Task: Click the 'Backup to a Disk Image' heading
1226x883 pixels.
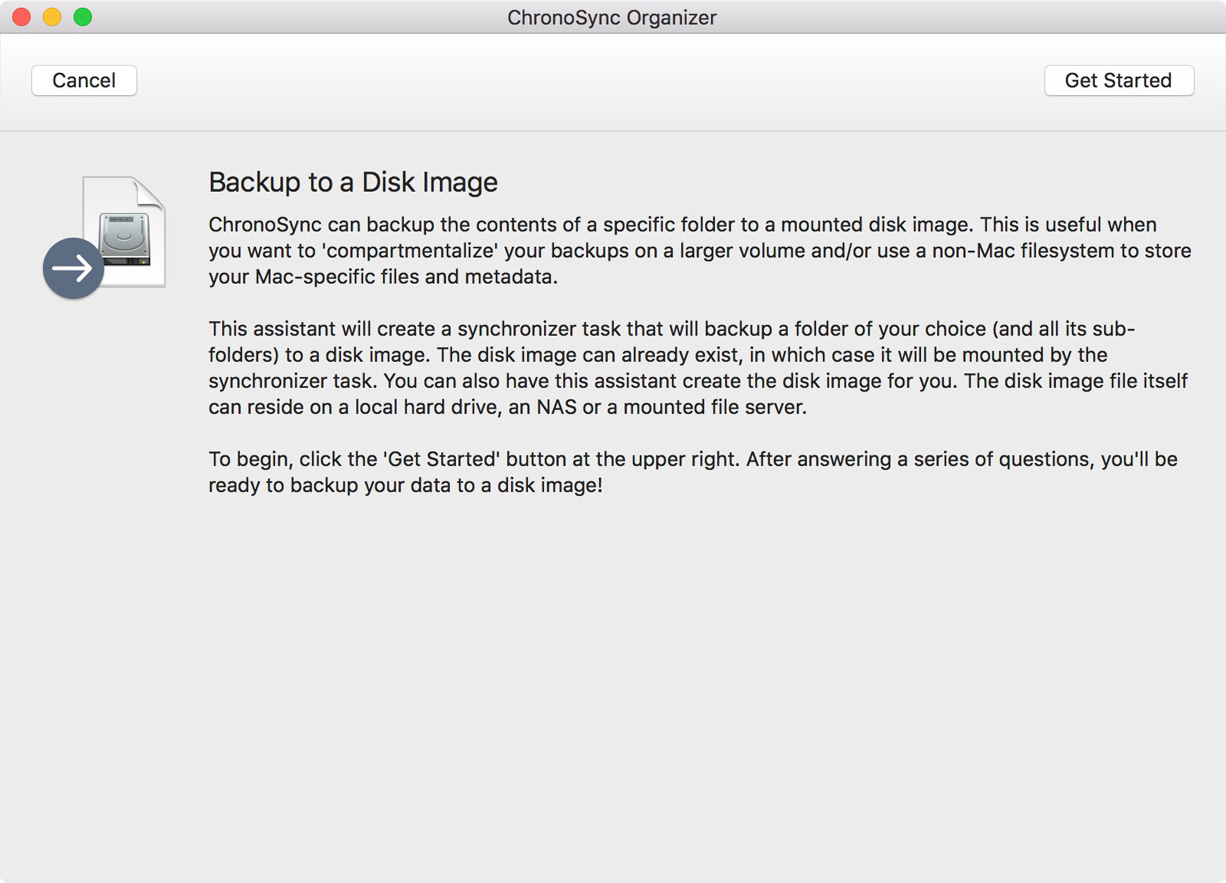Action: 353,182
